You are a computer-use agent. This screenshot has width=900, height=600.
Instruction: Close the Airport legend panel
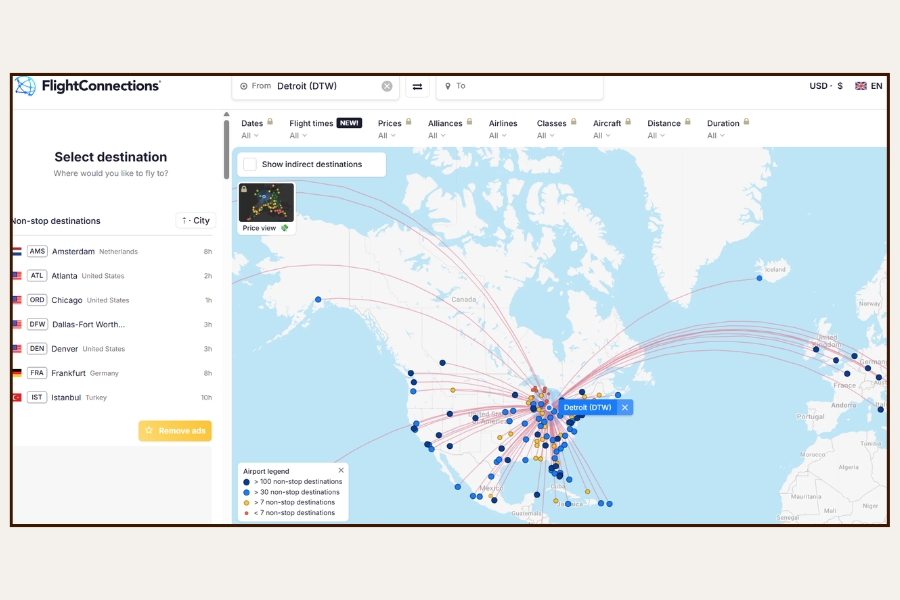click(x=341, y=470)
